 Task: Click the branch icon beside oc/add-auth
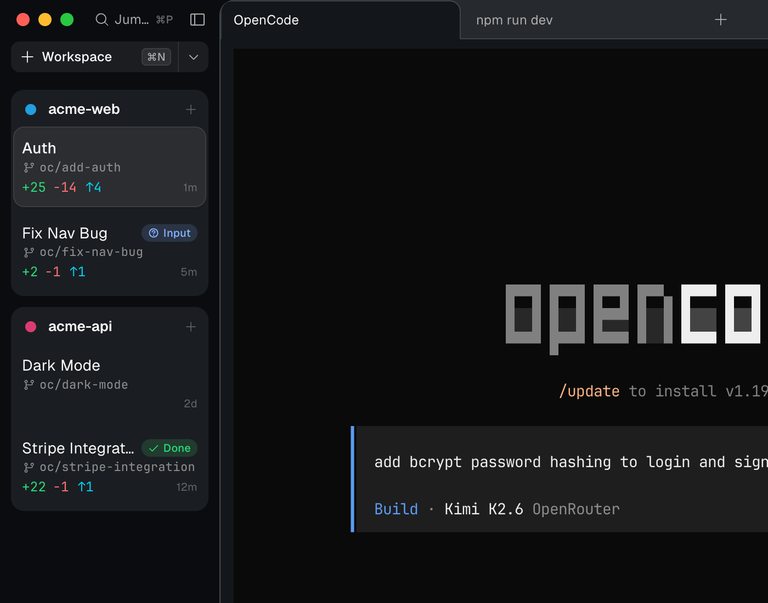click(29, 168)
